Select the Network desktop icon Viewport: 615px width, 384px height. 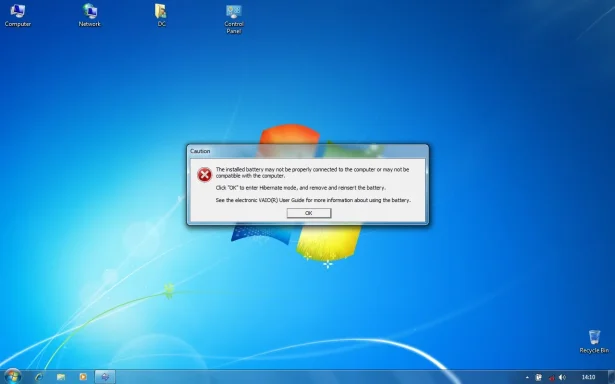pos(89,16)
